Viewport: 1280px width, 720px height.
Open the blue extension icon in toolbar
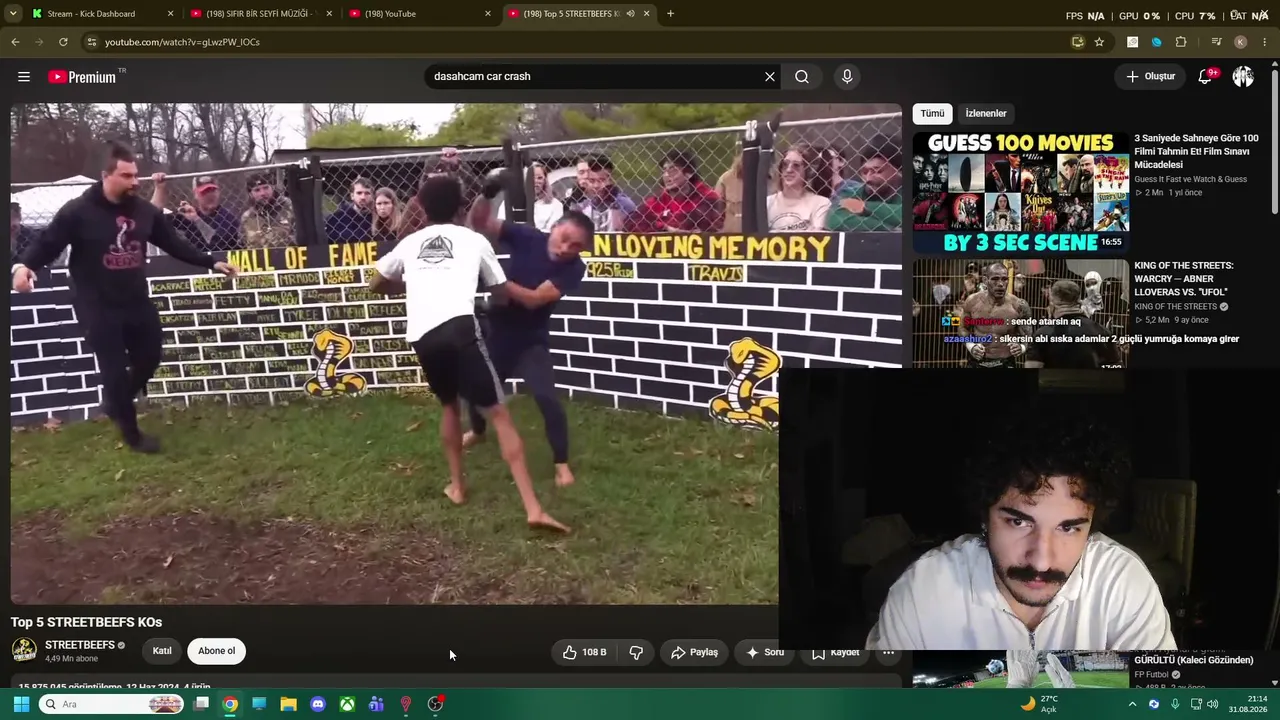click(x=1157, y=42)
